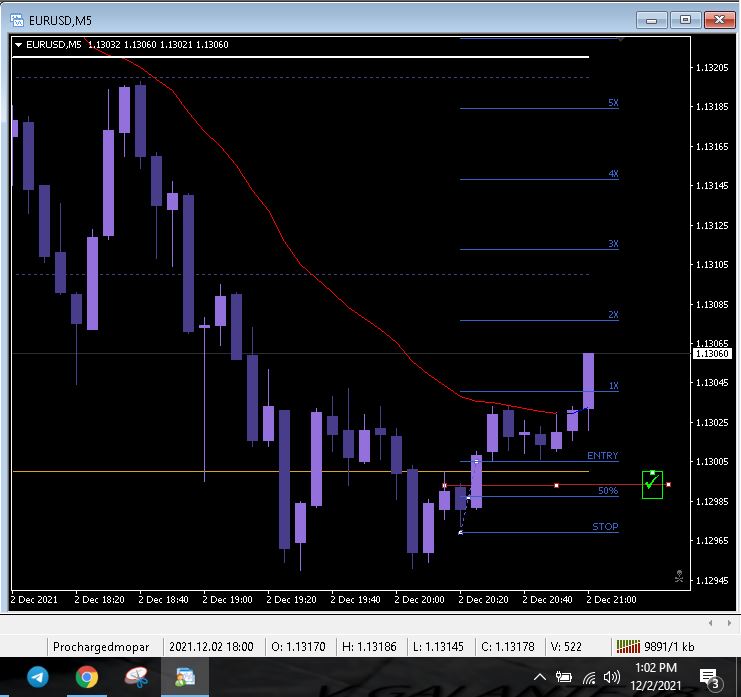Screen dimensions: 741x697
Task: Click the O: 1.13170 status value
Action: (298, 646)
